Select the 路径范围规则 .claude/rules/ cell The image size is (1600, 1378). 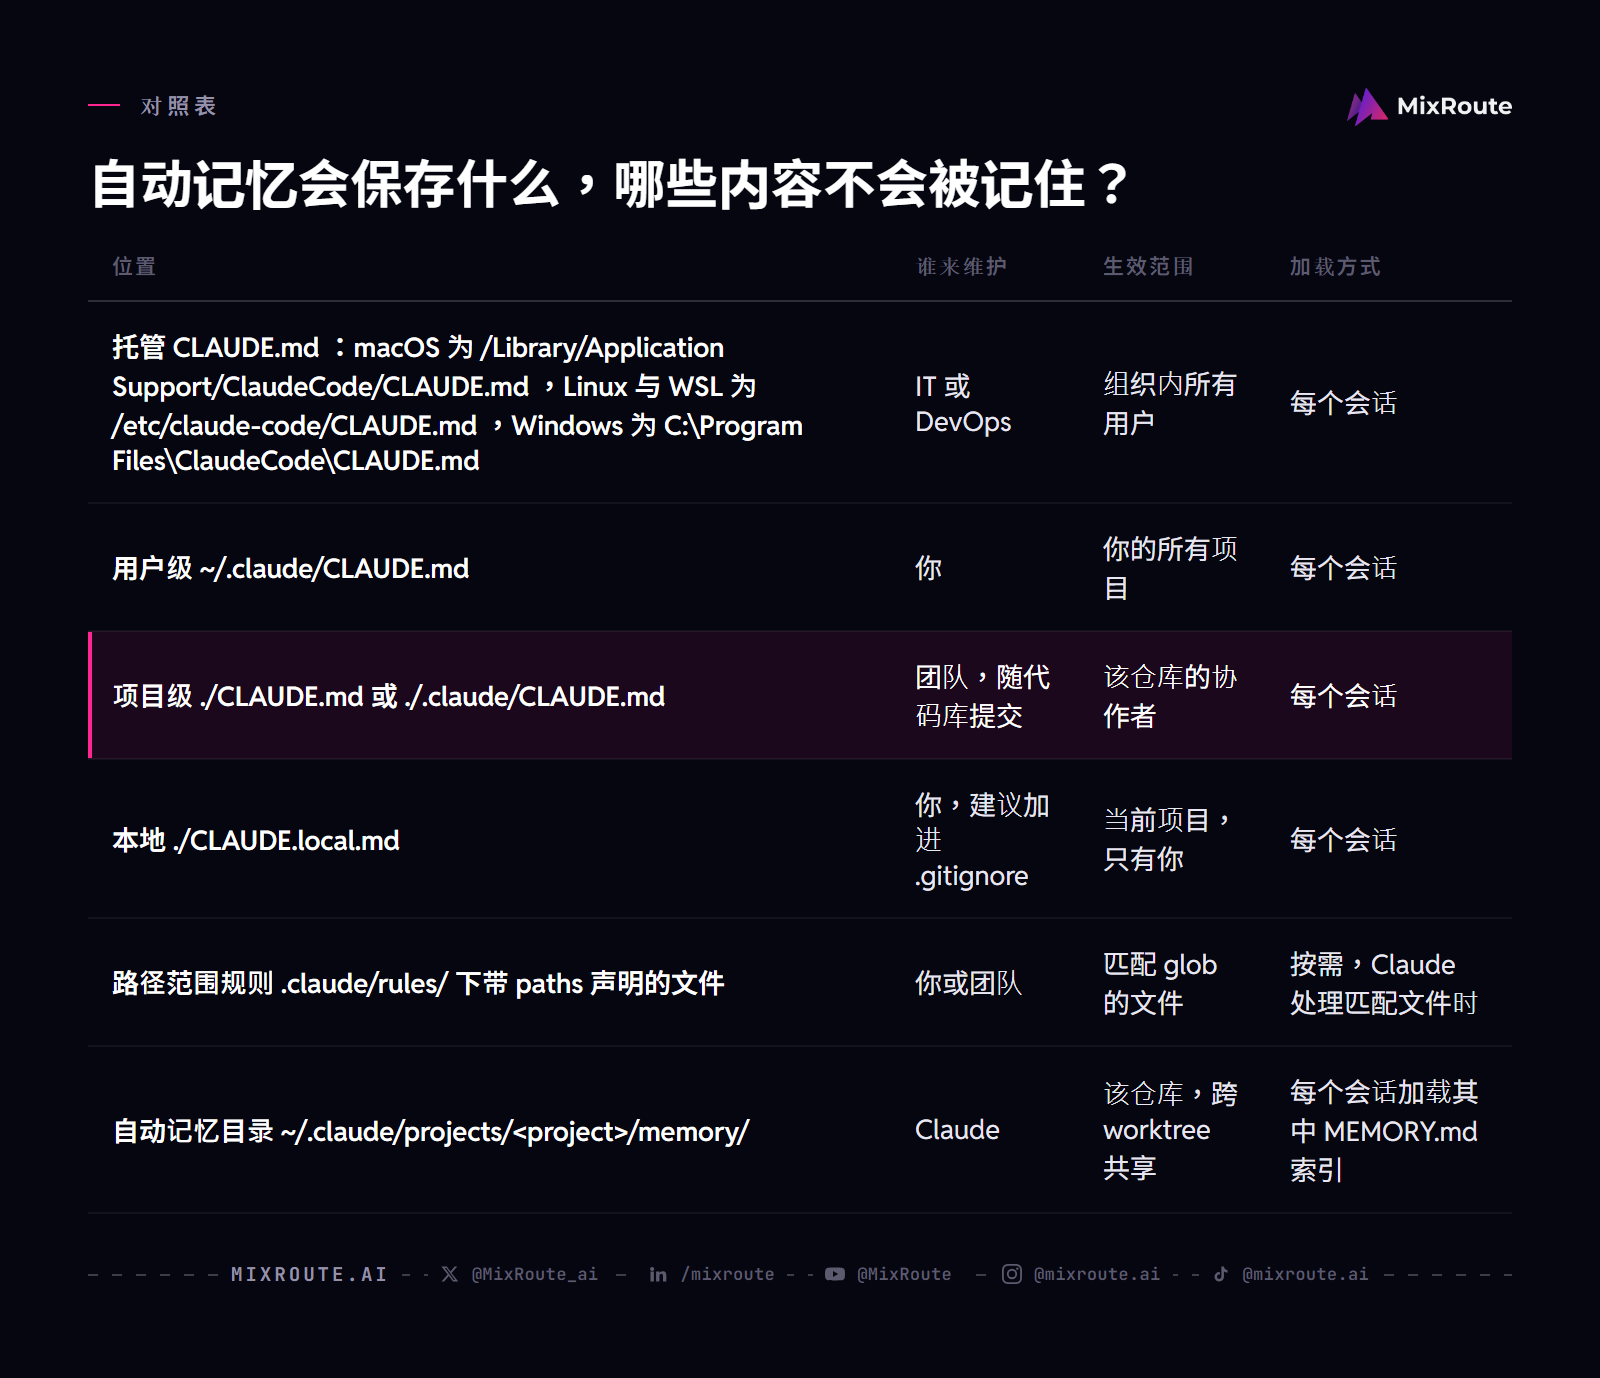[x=418, y=983]
